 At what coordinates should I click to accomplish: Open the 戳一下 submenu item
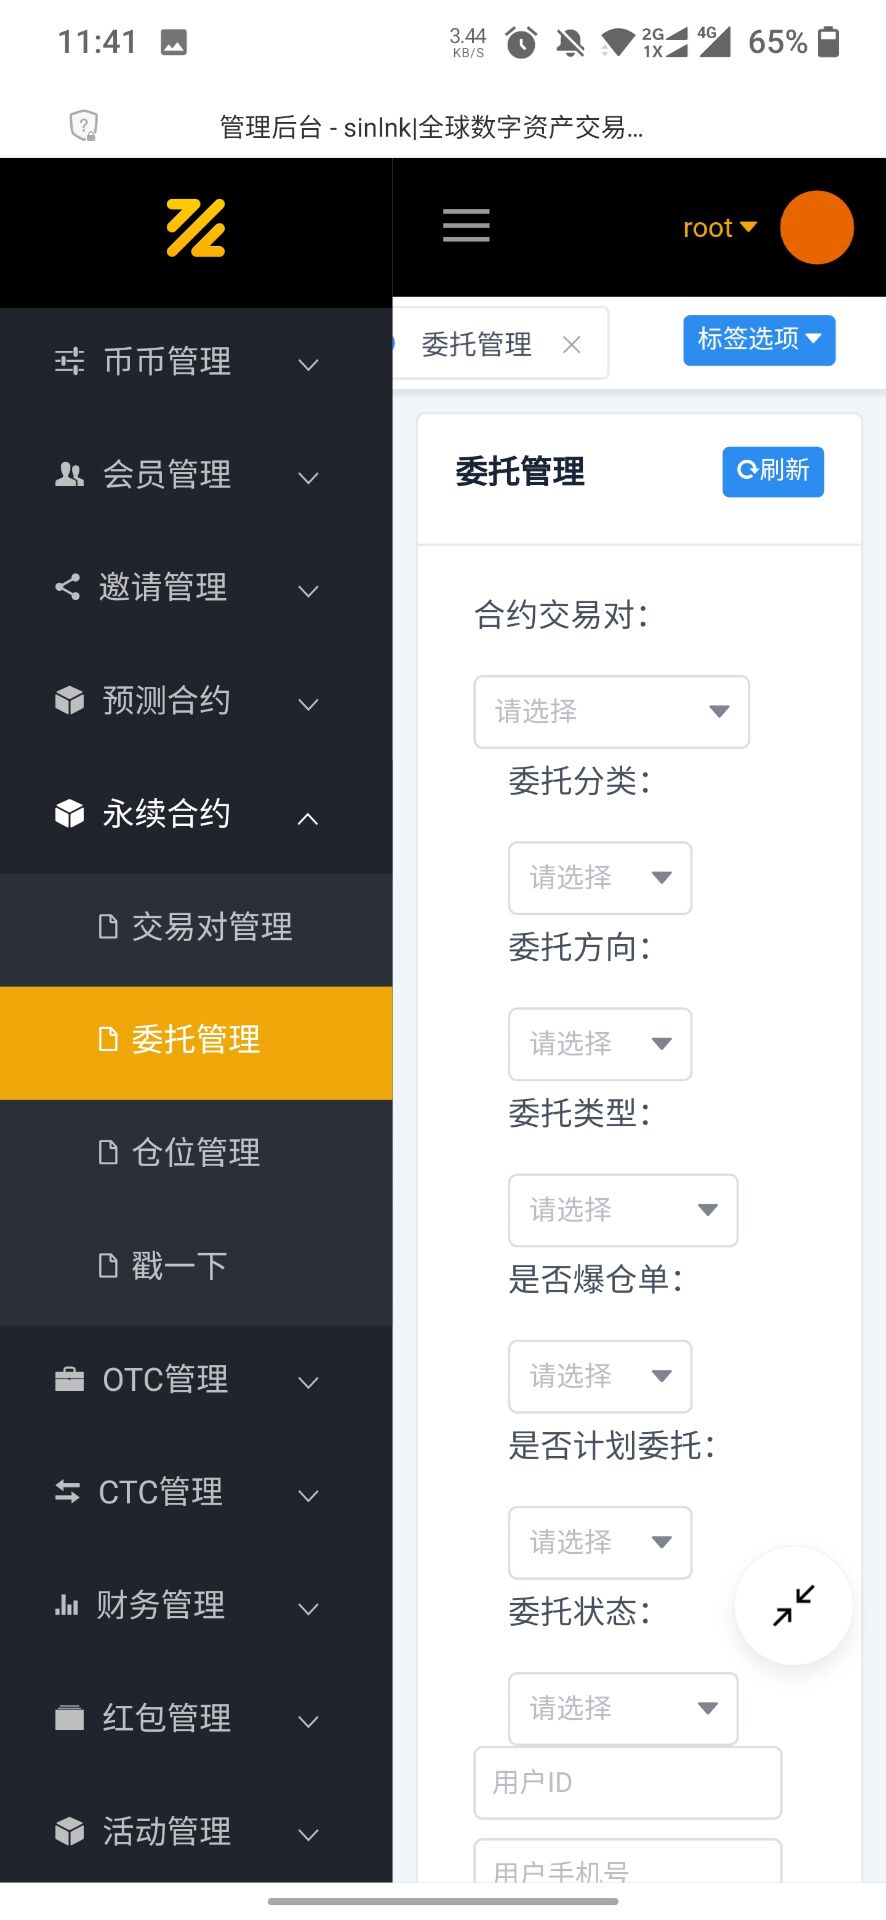click(x=179, y=1266)
